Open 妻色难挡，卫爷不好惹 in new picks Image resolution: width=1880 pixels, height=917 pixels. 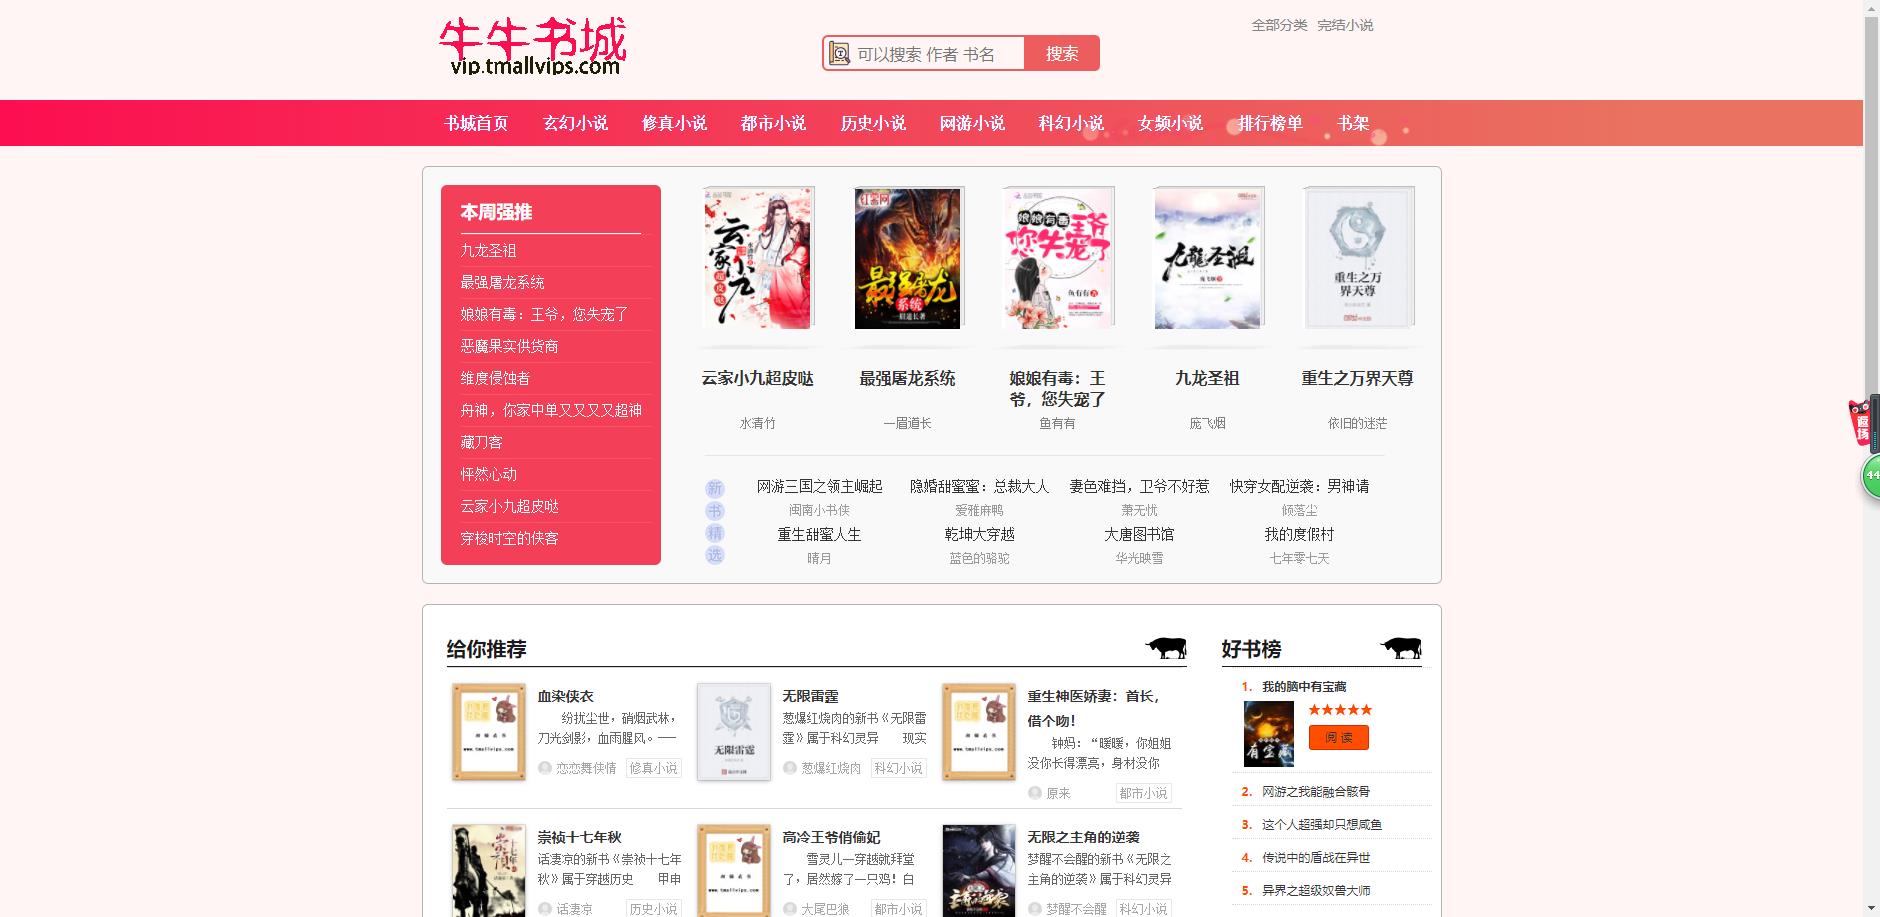(x=1139, y=486)
